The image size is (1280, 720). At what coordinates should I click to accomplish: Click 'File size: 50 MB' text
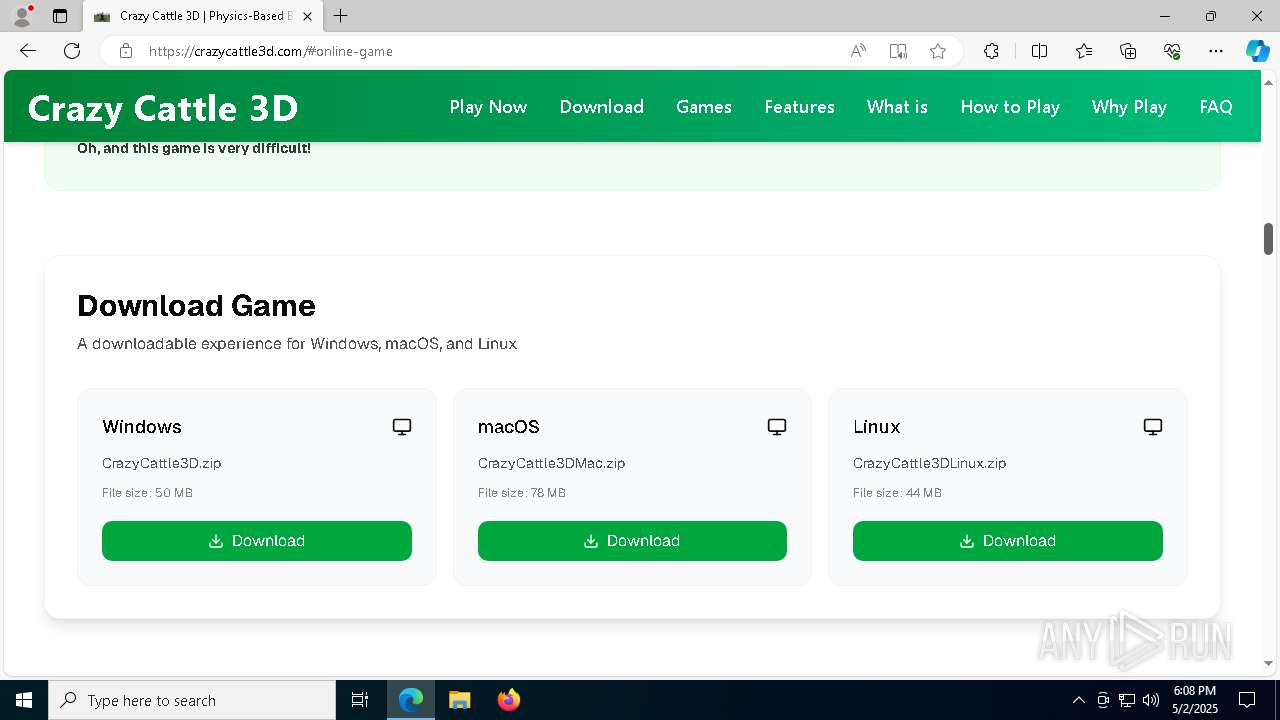point(147,493)
